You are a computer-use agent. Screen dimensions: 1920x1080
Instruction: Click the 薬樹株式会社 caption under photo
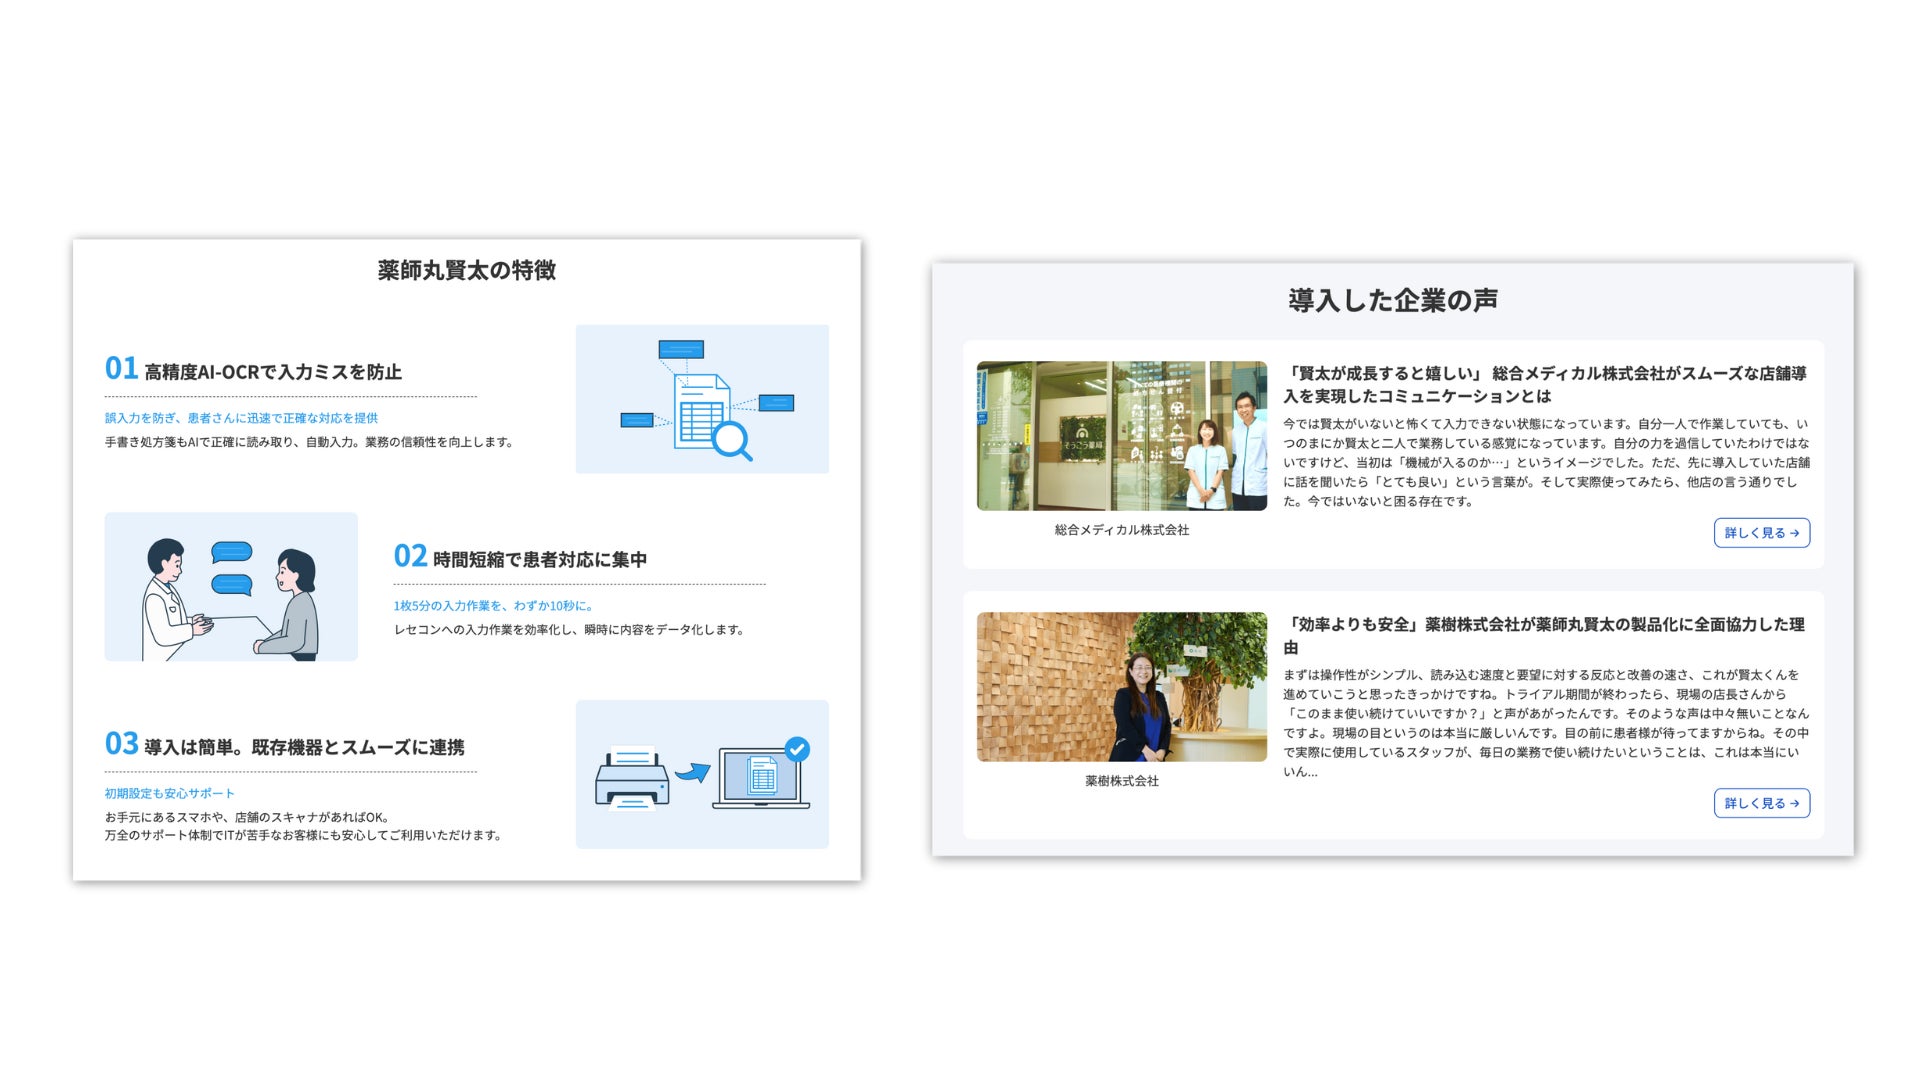click(x=1121, y=781)
